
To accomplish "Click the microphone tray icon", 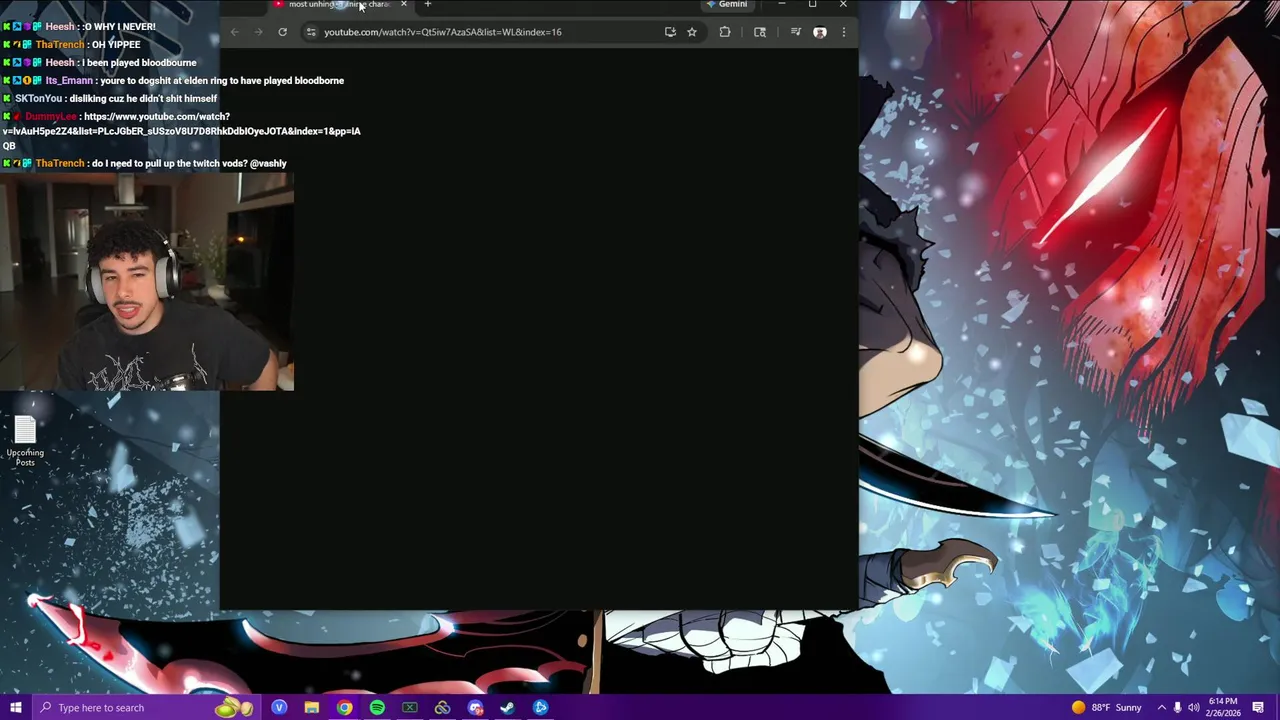I will coord(1177,708).
